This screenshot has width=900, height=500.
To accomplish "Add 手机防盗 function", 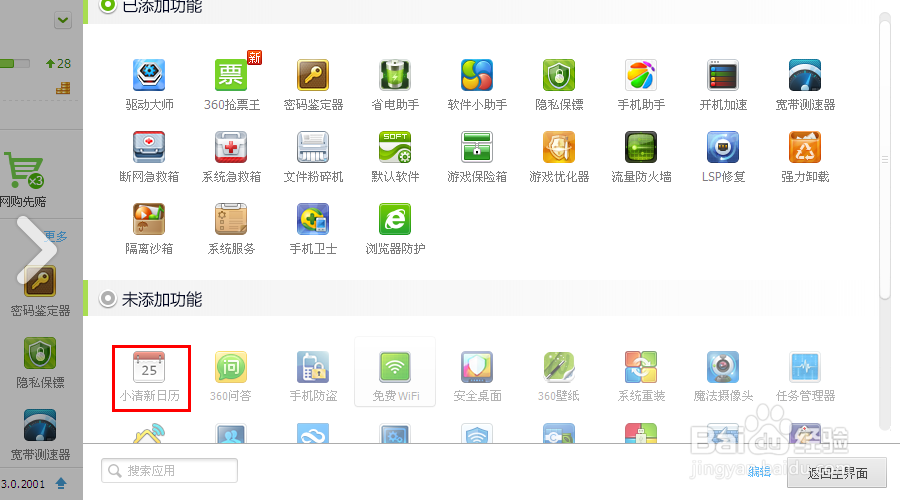I will 313,377.
